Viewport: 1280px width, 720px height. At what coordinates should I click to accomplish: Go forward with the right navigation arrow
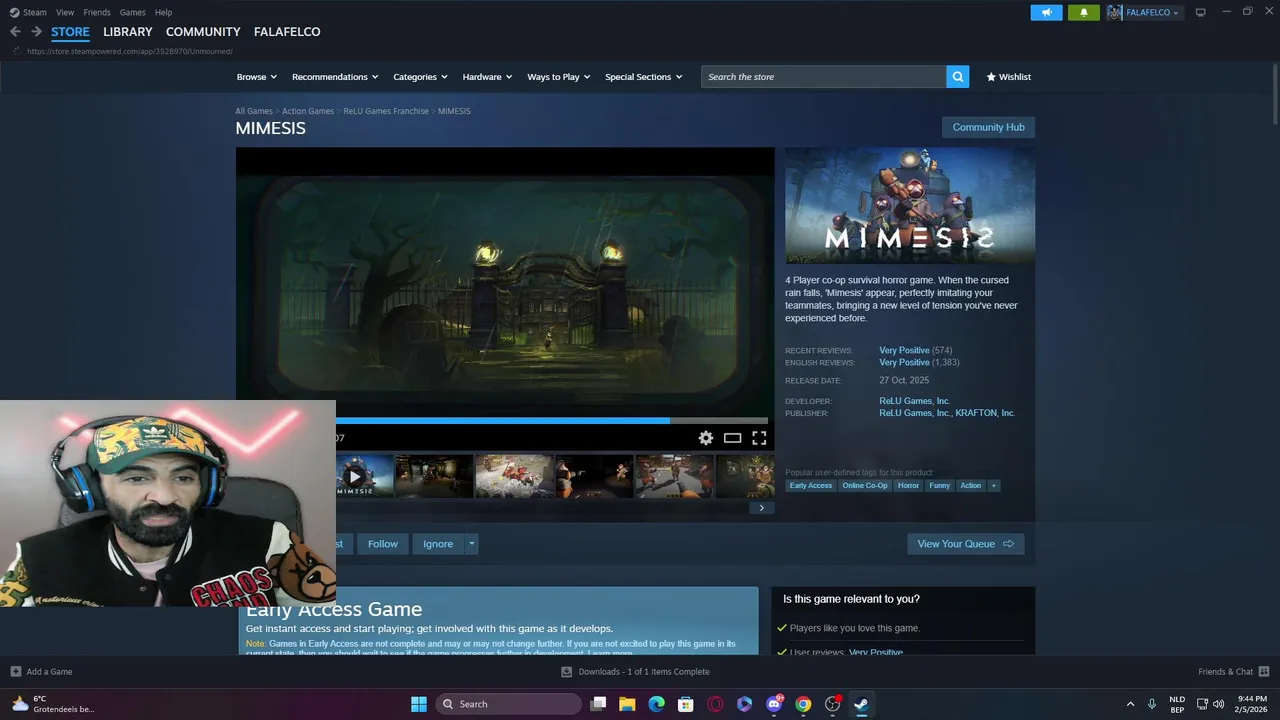36,32
